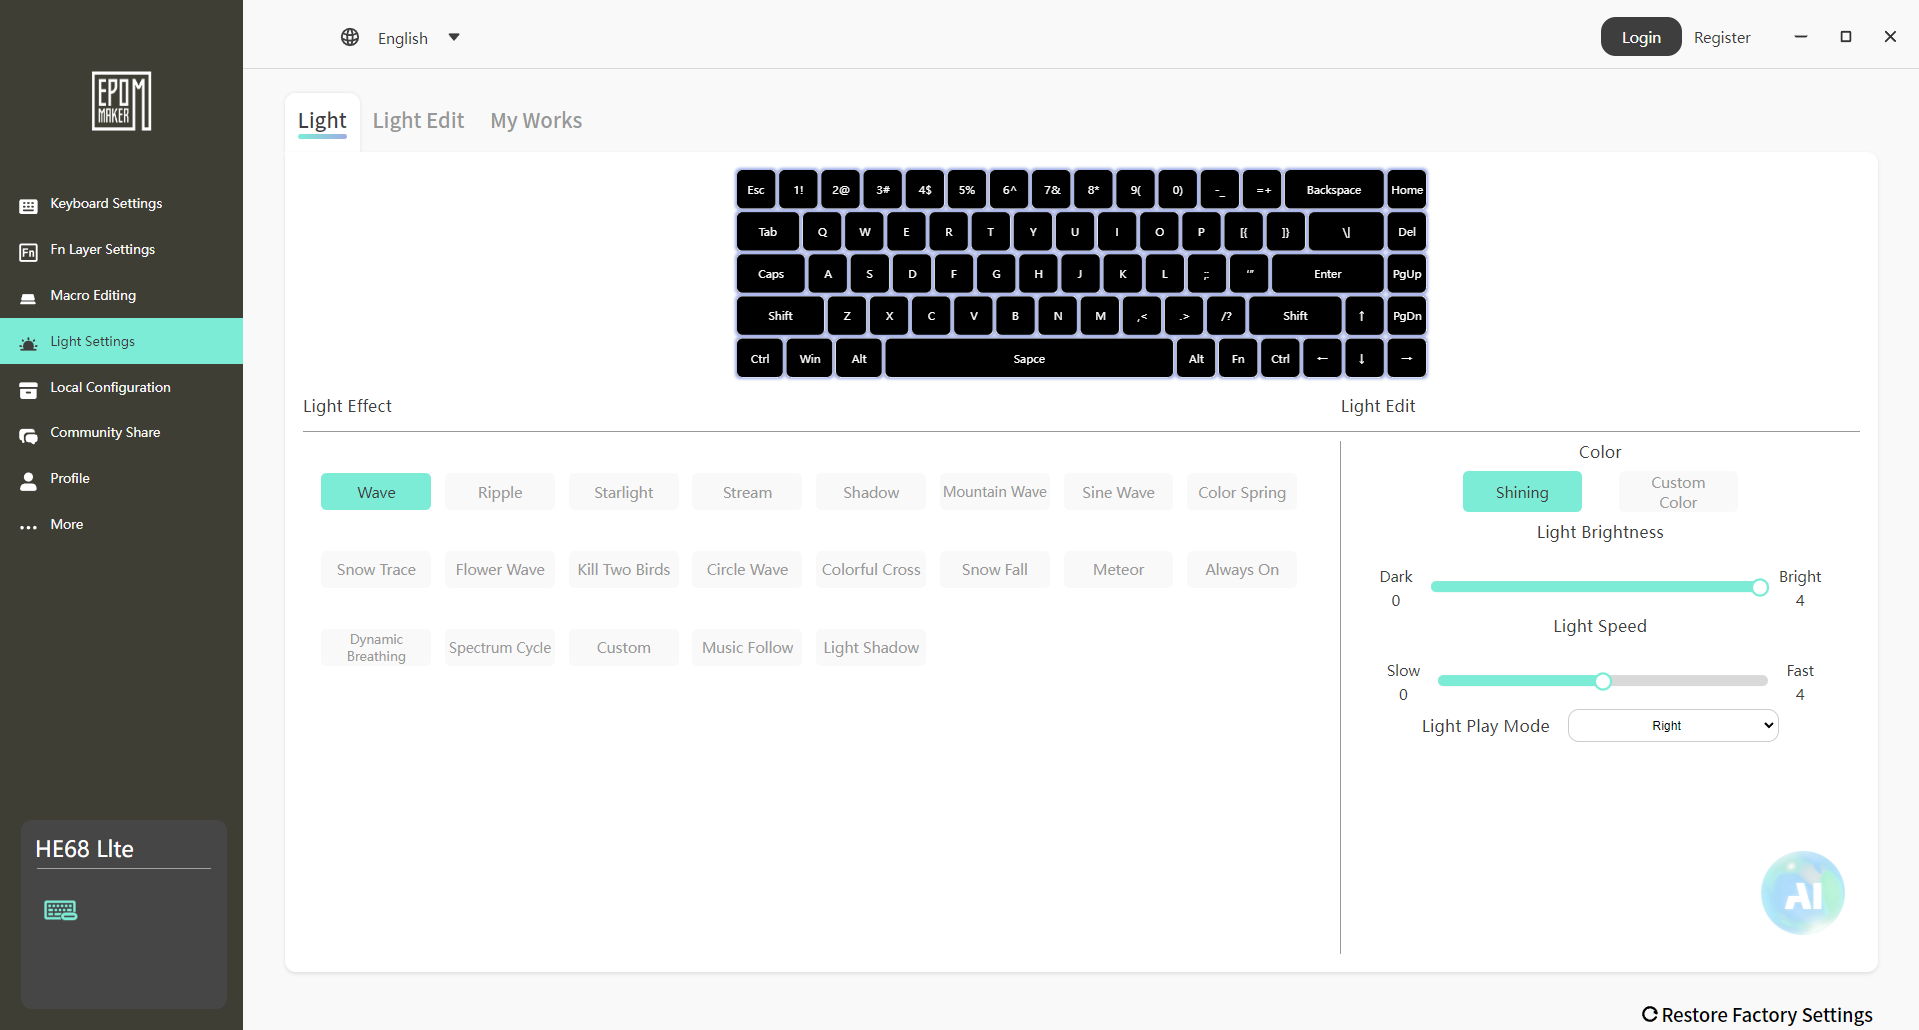The image size is (1919, 1030).
Task: Open Fn Layer Settings from the sidebar
Action: point(121,250)
